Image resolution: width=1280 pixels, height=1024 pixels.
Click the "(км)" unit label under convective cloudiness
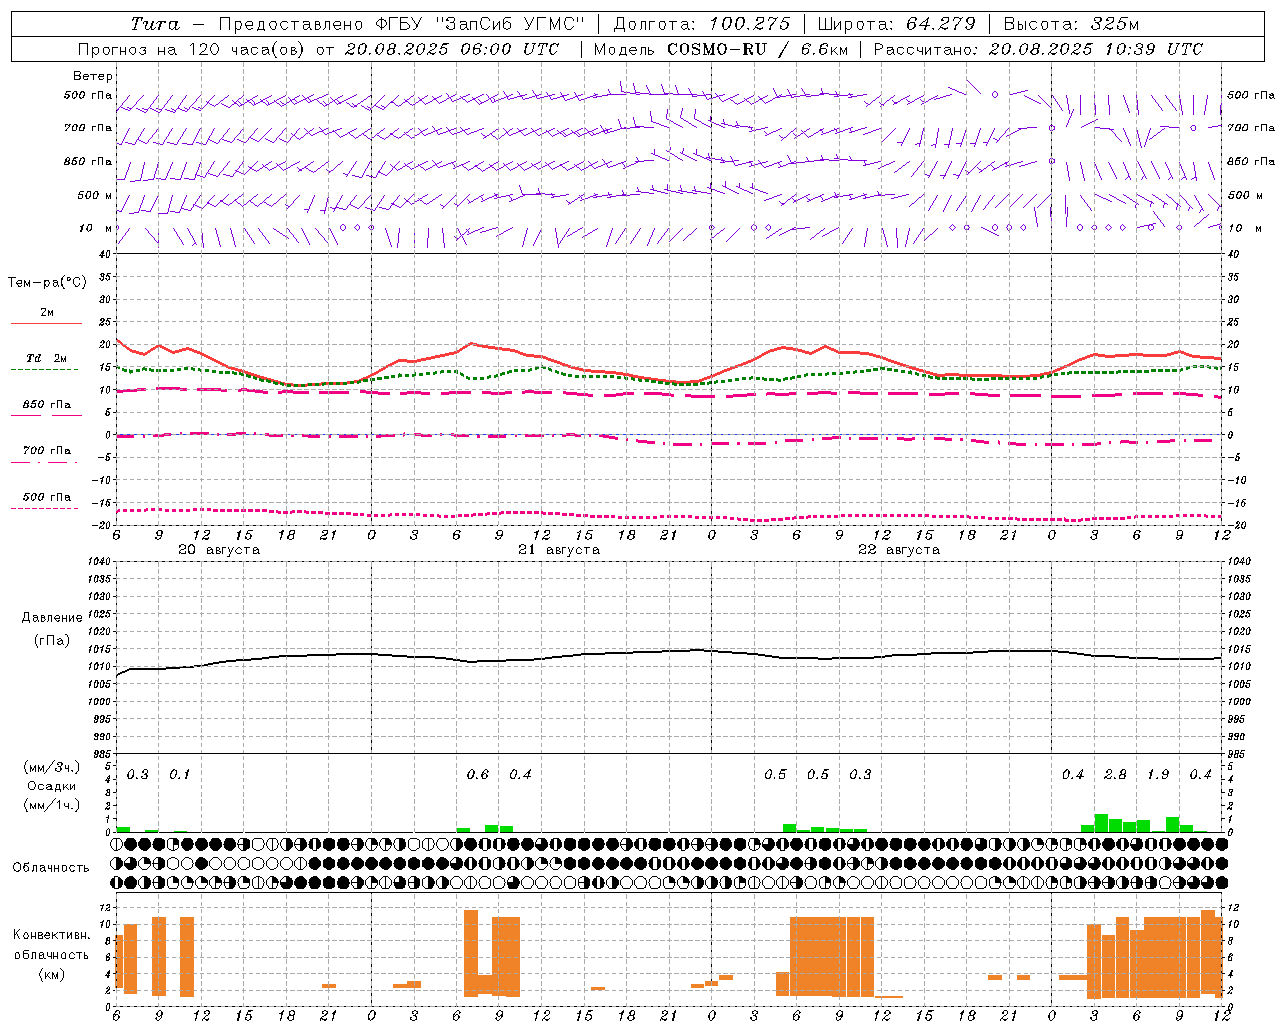(52, 973)
